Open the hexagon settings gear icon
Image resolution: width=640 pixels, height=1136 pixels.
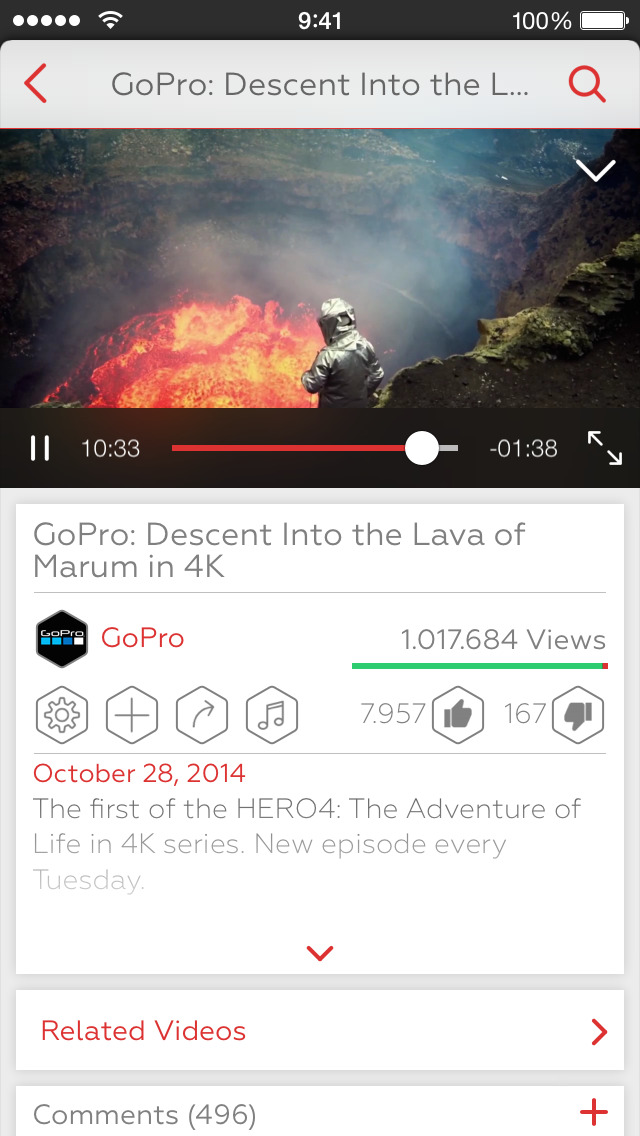point(62,714)
